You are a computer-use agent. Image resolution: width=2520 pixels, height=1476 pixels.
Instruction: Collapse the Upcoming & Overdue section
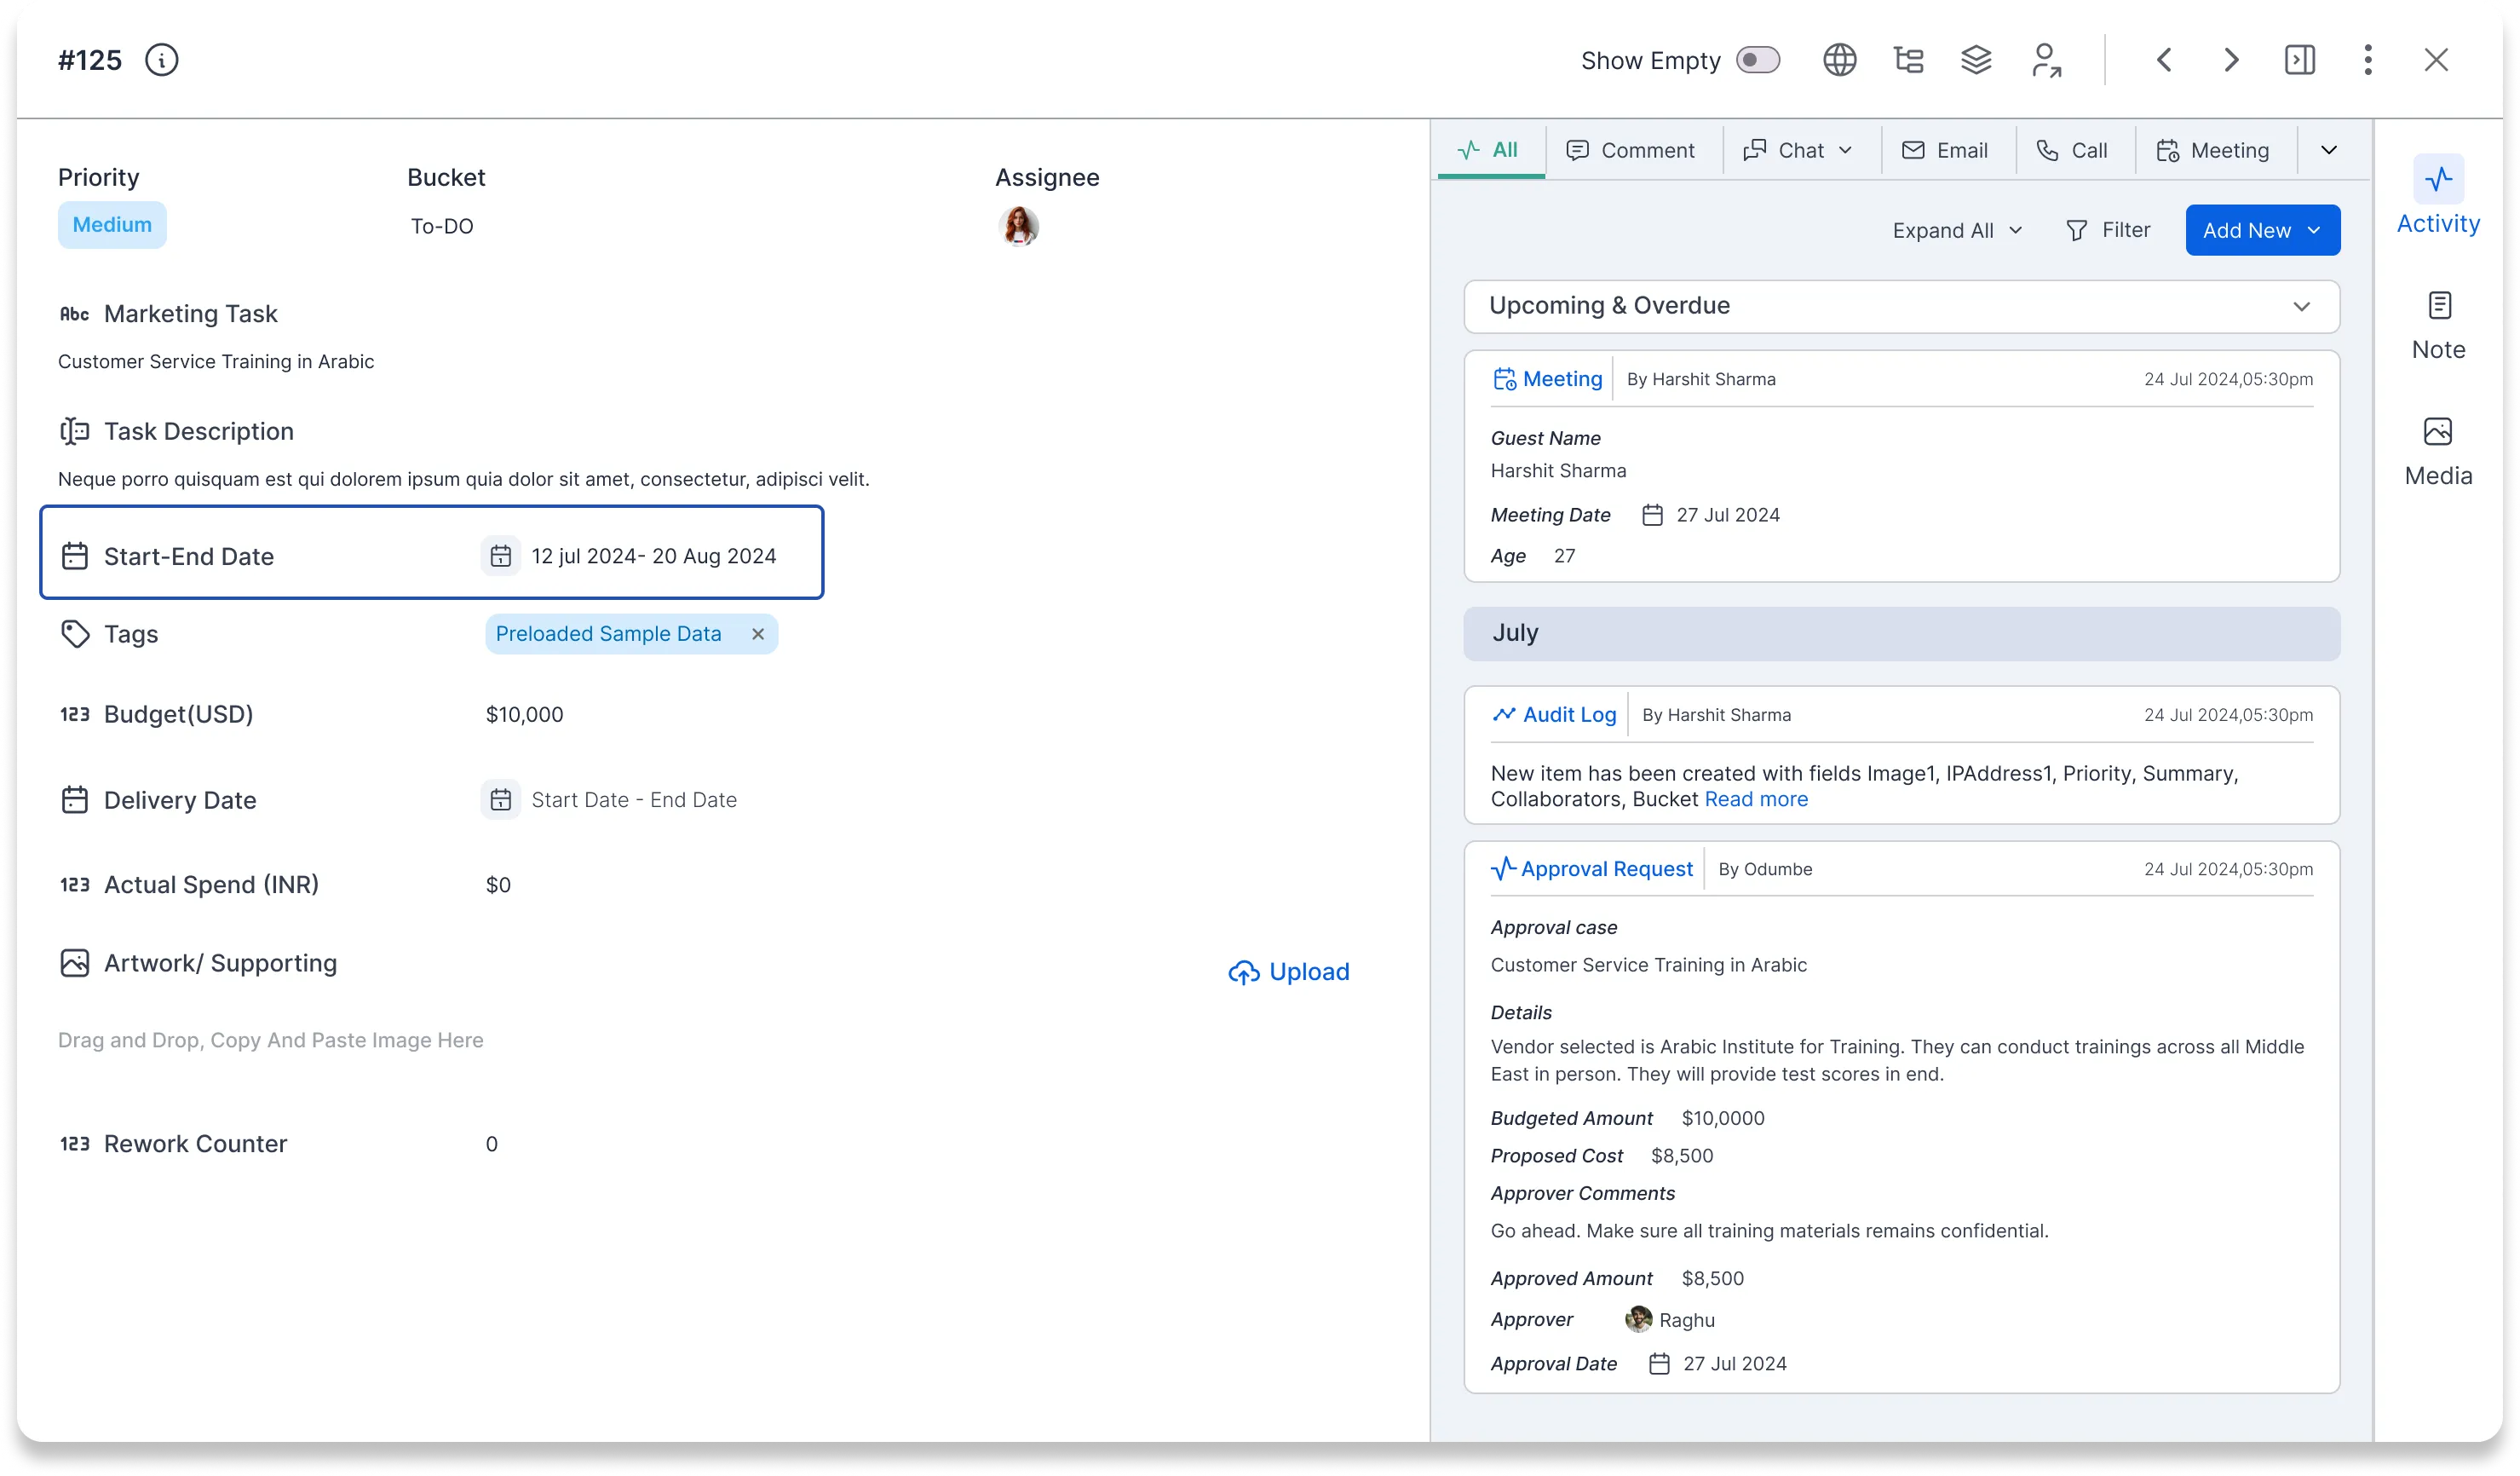(2301, 306)
